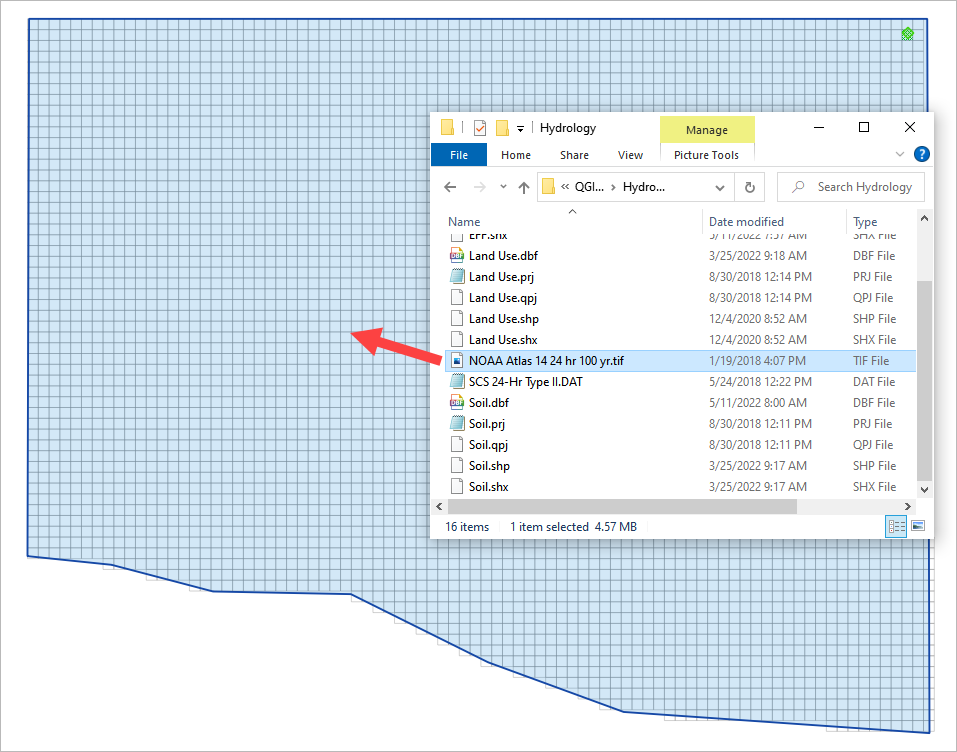Click the Back navigation arrow
The height and width of the screenshot is (752, 957).
450,187
